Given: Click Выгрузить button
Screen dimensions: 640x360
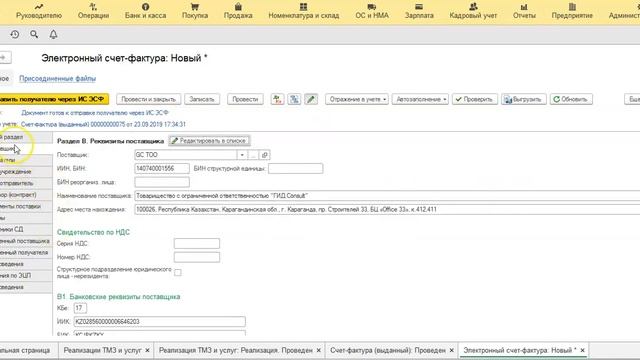Looking at the screenshot, I should pyautogui.click(x=523, y=99).
